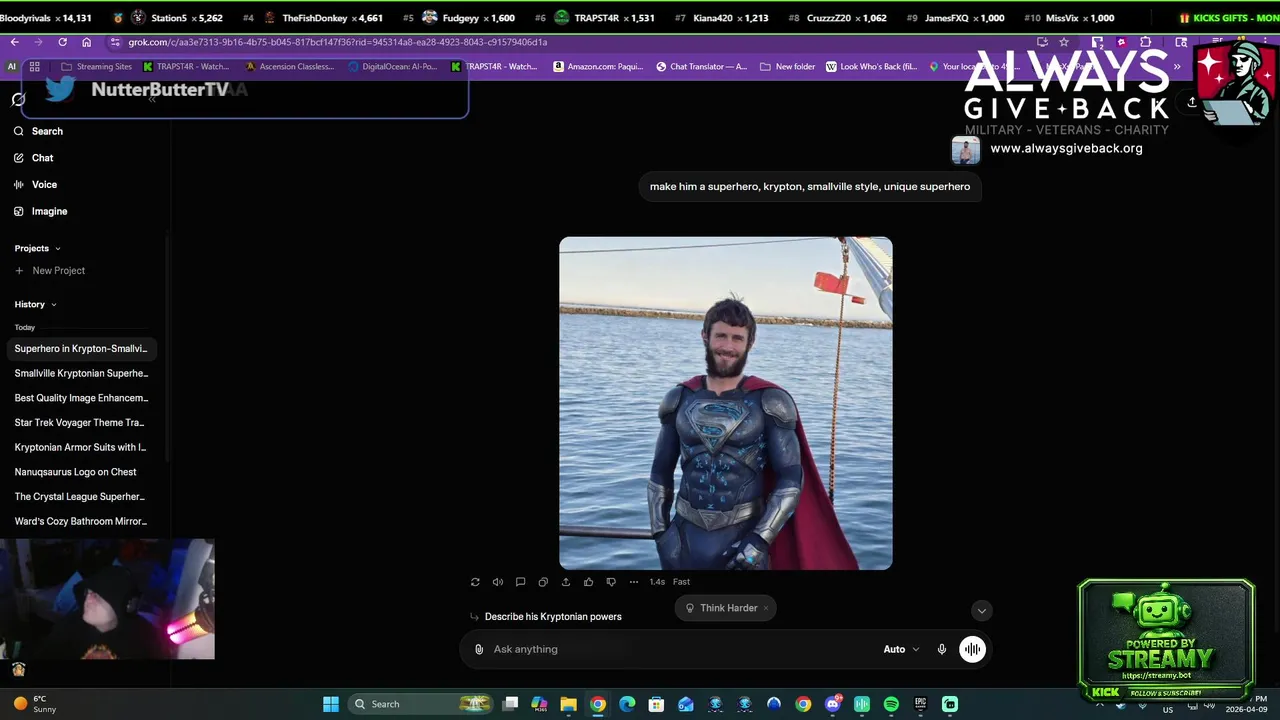The width and height of the screenshot is (1280, 720).
Task: Open the New folder bookmark folder
Action: [788, 67]
